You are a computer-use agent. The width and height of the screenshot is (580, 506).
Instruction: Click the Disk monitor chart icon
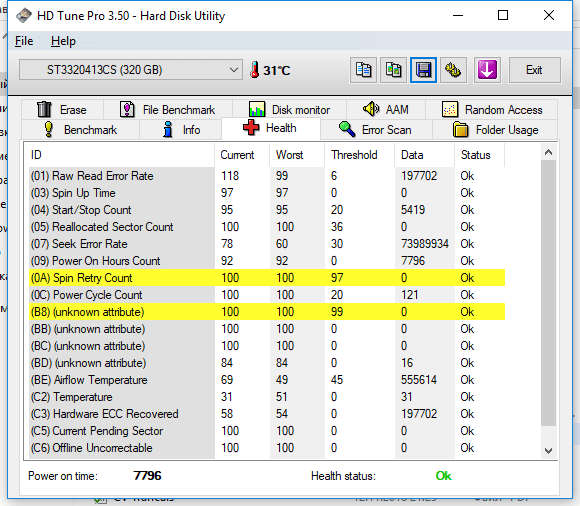pyautogui.click(x=257, y=109)
